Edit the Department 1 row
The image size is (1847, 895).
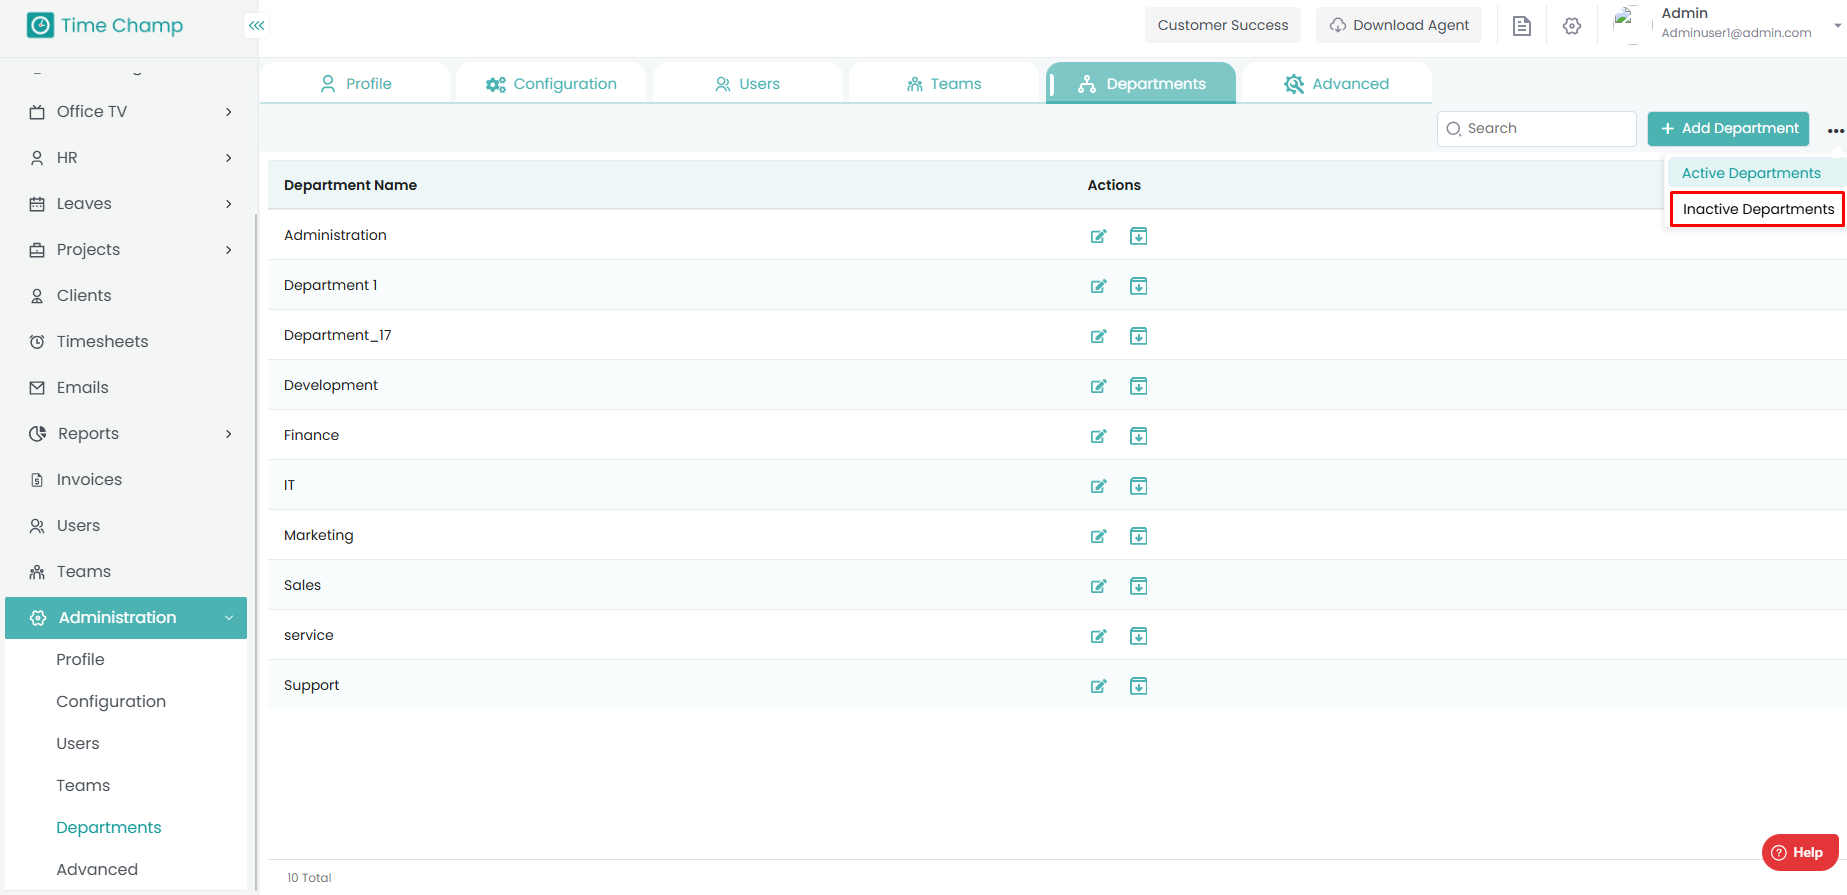(x=1098, y=286)
